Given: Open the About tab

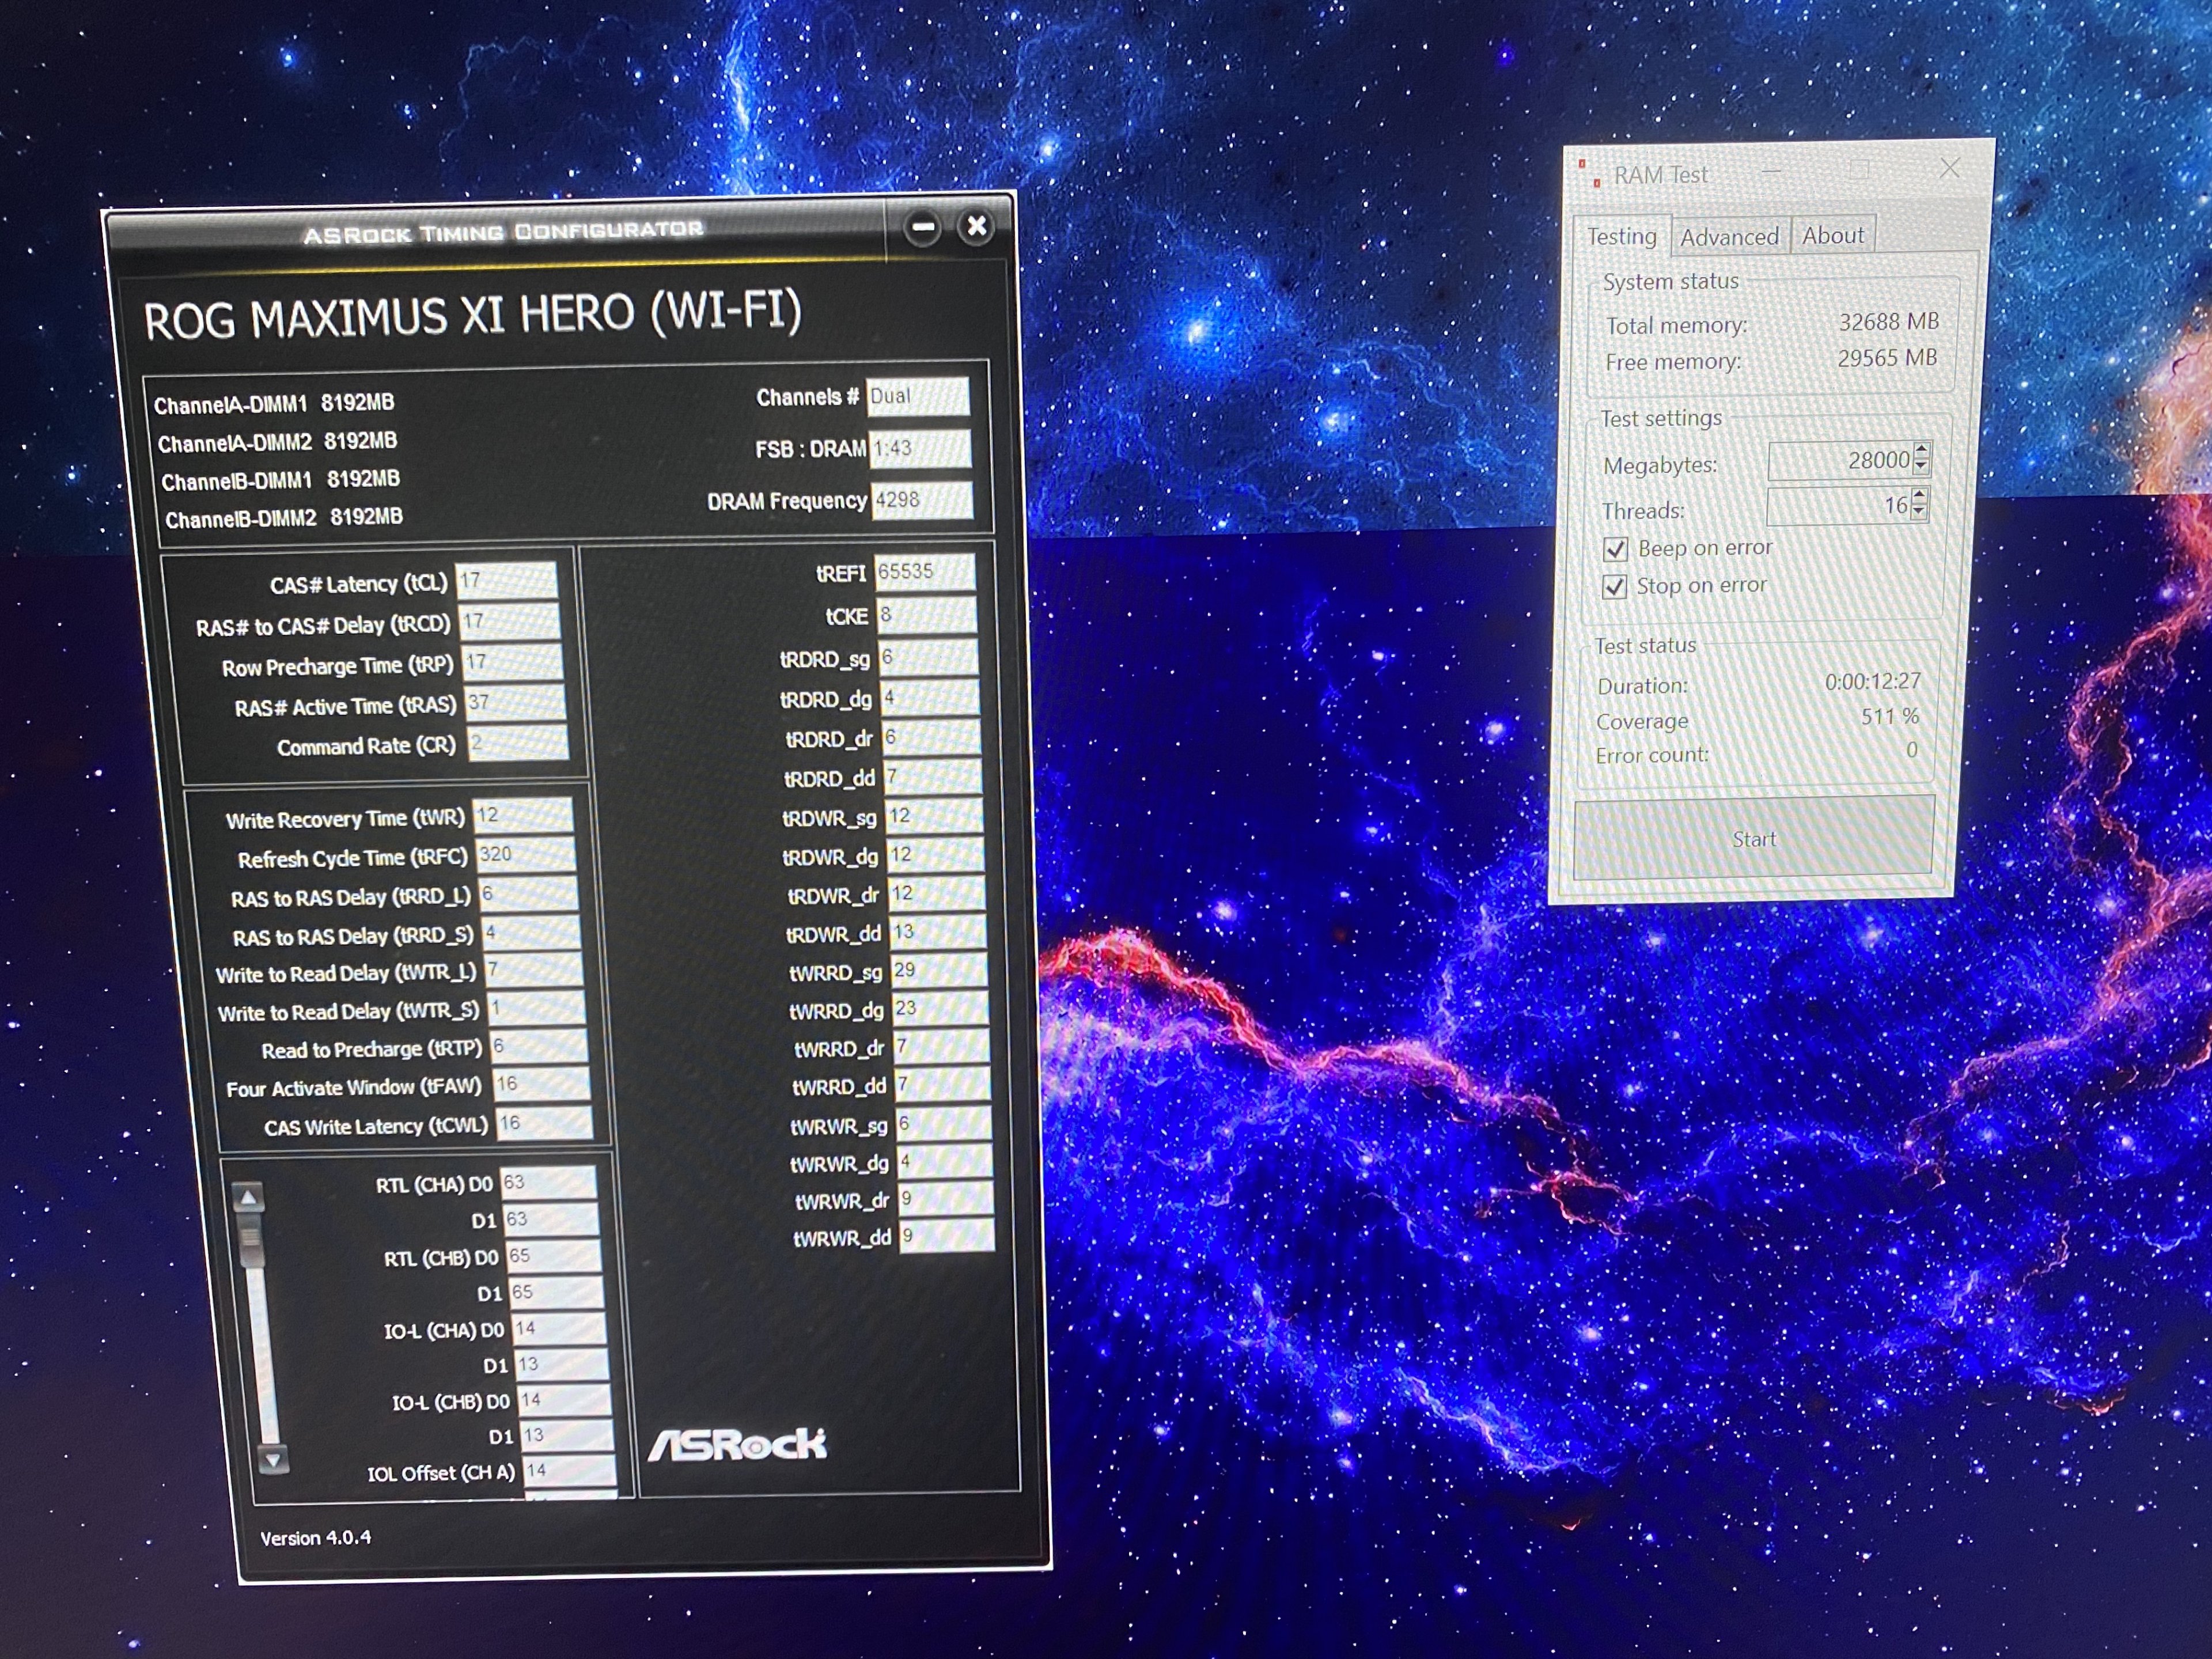Looking at the screenshot, I should click(x=1832, y=235).
